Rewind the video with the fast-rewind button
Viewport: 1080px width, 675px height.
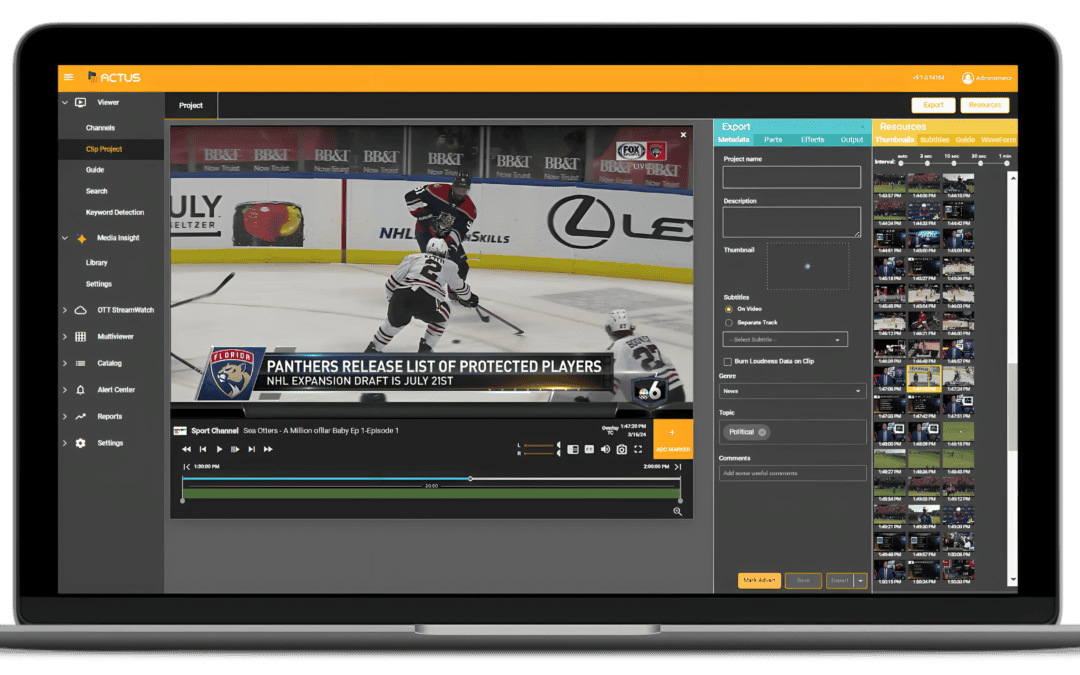tap(187, 449)
